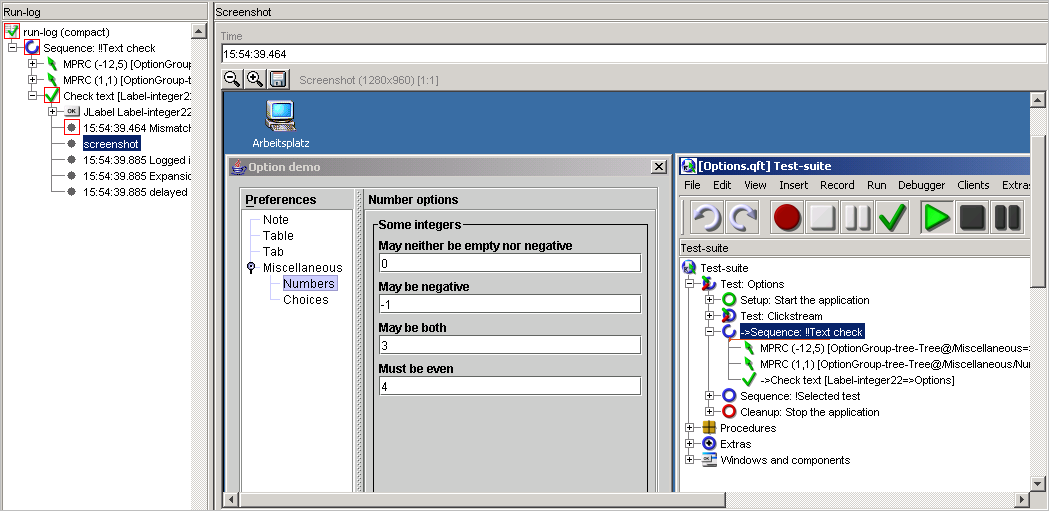1049x511 pixels.
Task: Select the Table preference item
Action: tap(278, 236)
